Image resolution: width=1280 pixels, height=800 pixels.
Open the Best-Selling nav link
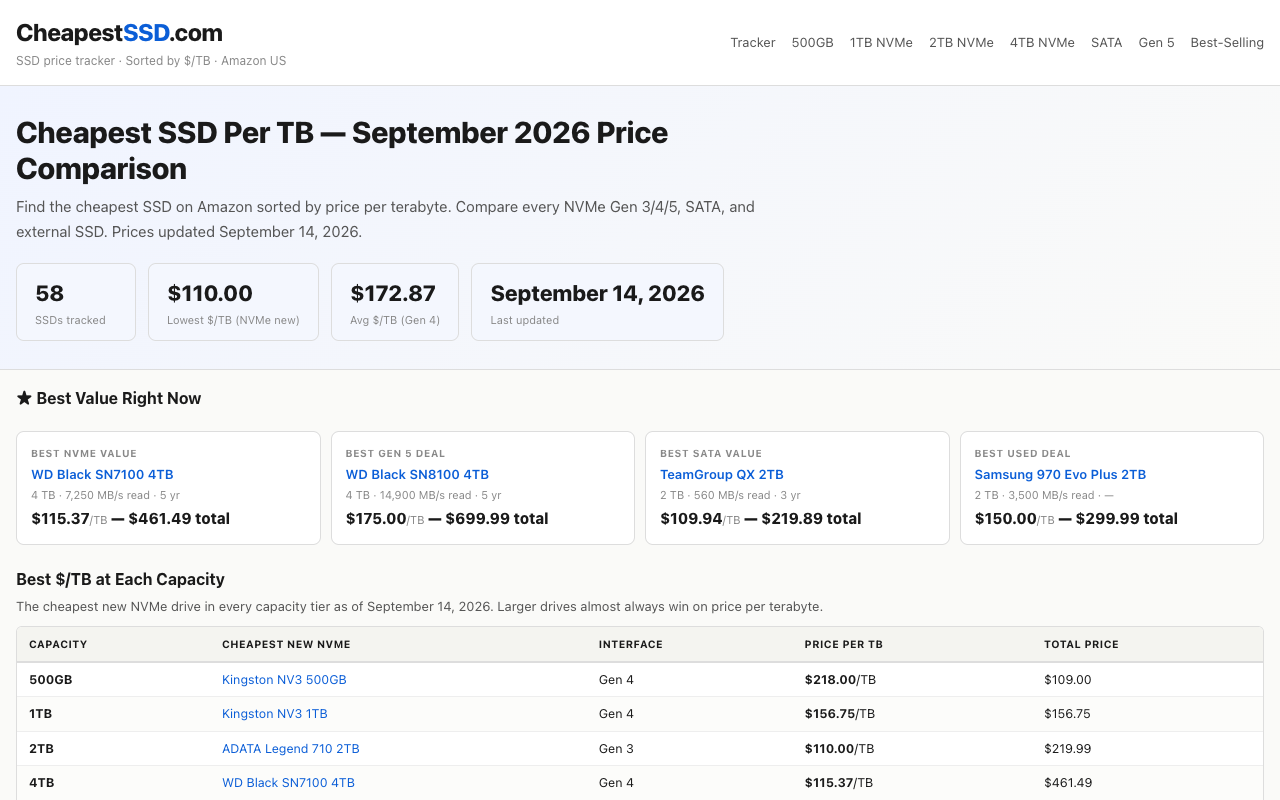point(1227,43)
